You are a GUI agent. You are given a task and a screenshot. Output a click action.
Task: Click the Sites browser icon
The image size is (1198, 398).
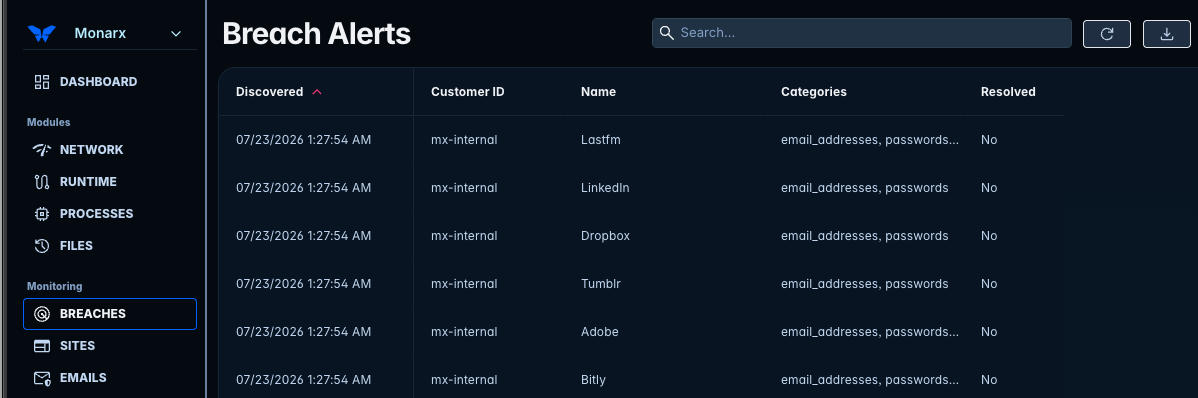pyautogui.click(x=42, y=346)
